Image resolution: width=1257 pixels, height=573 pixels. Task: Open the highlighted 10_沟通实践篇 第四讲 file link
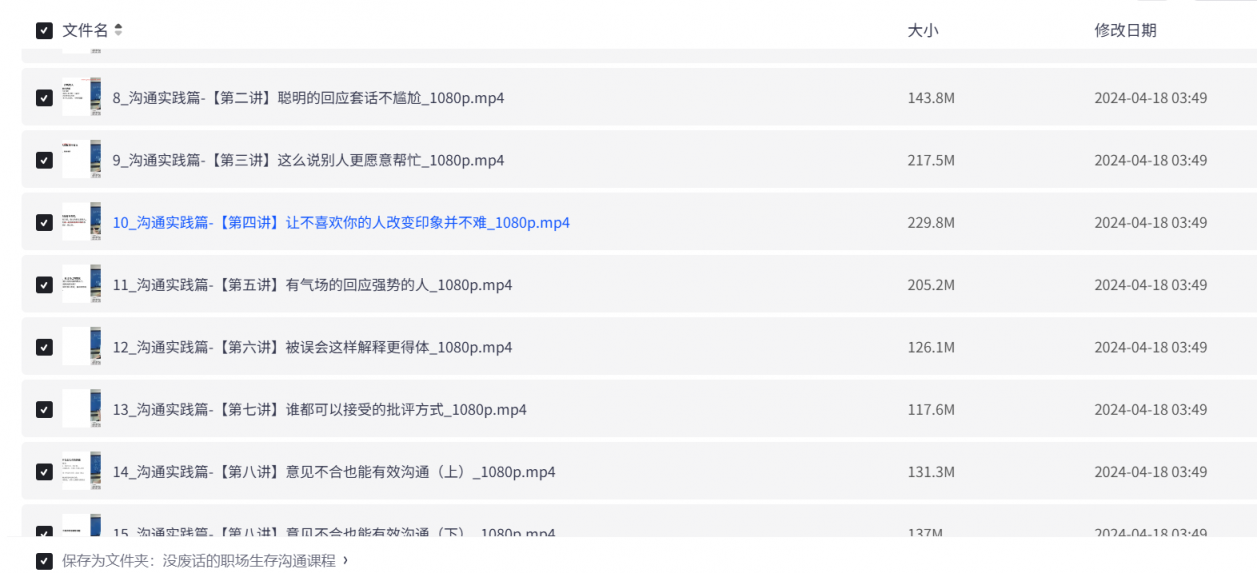[x=341, y=223]
